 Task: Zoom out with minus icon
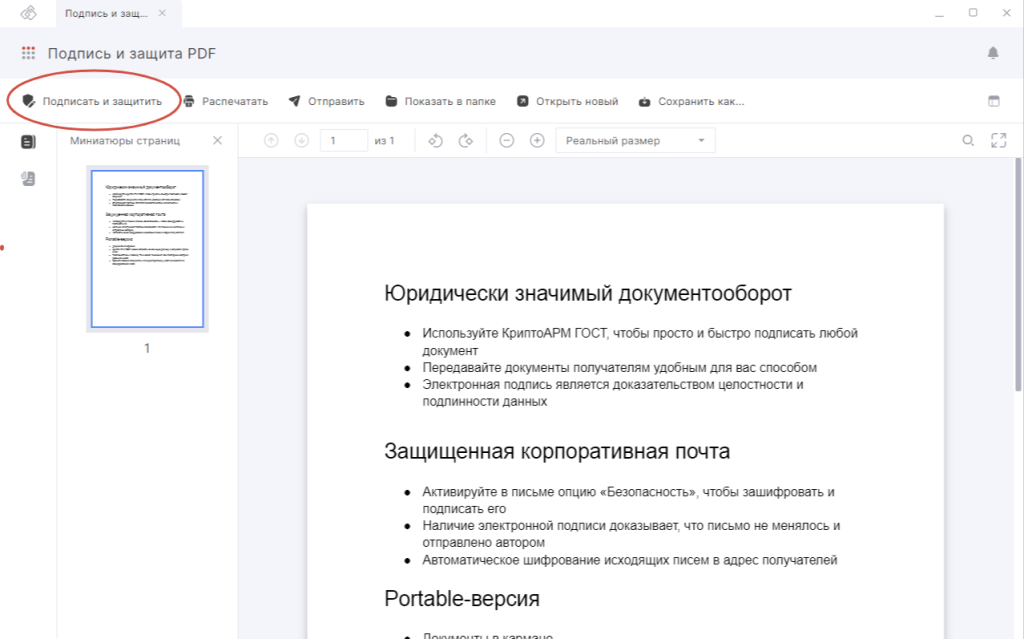pos(507,140)
